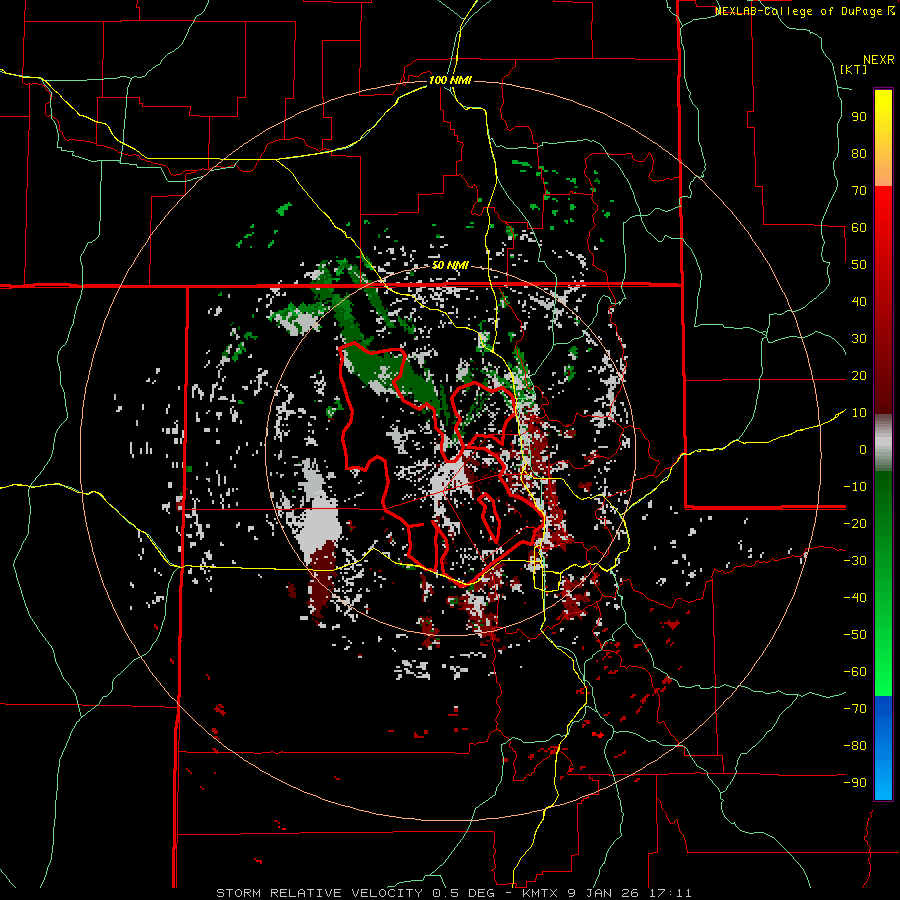Screen dimensions: 900x900
Task: Click the "100 NMI" range ring label
Action: (x=450, y=80)
